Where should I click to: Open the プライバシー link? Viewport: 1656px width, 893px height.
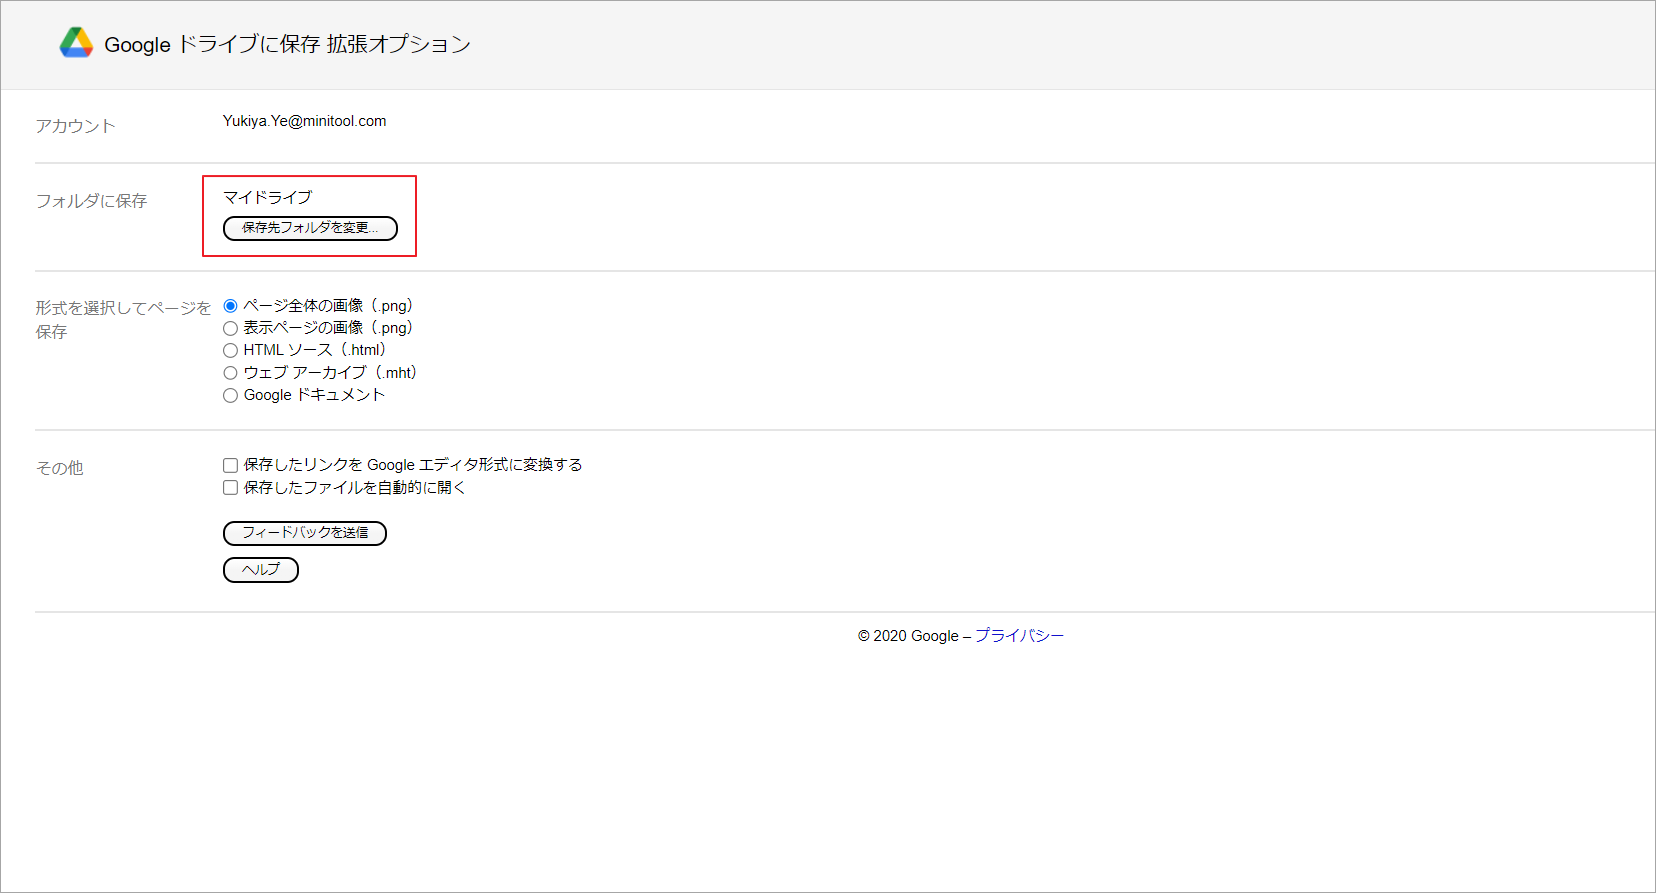point(1019,635)
